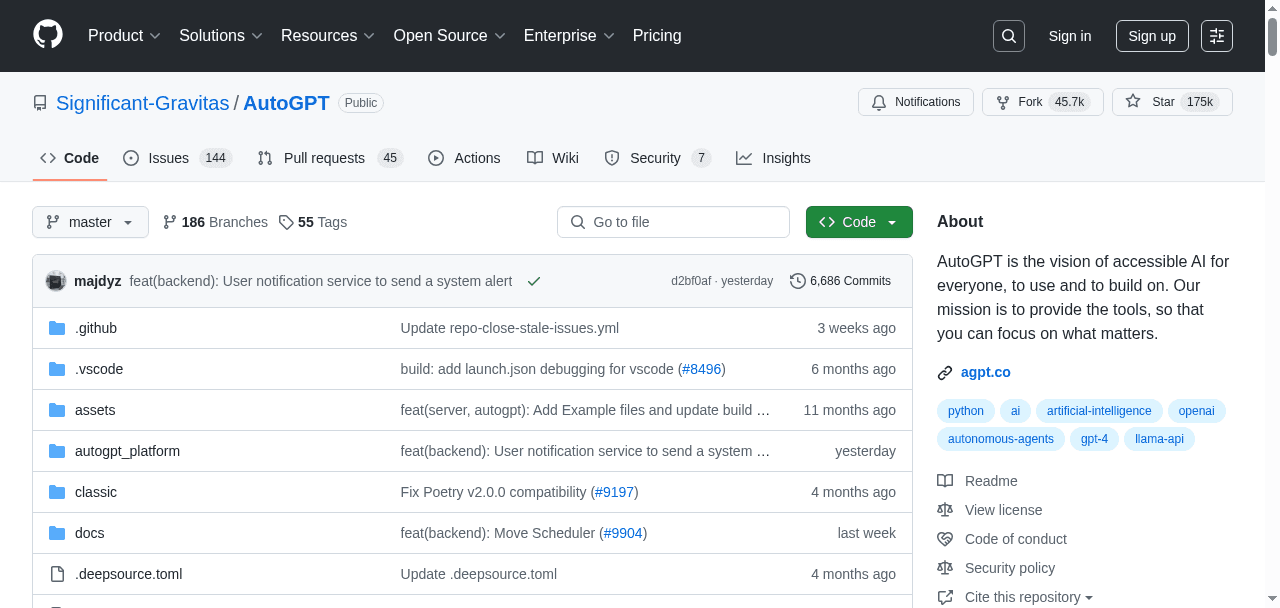Viewport: 1280px width, 608px height.
Task: Open the Significant-Gravitas owner link
Action: [143, 103]
